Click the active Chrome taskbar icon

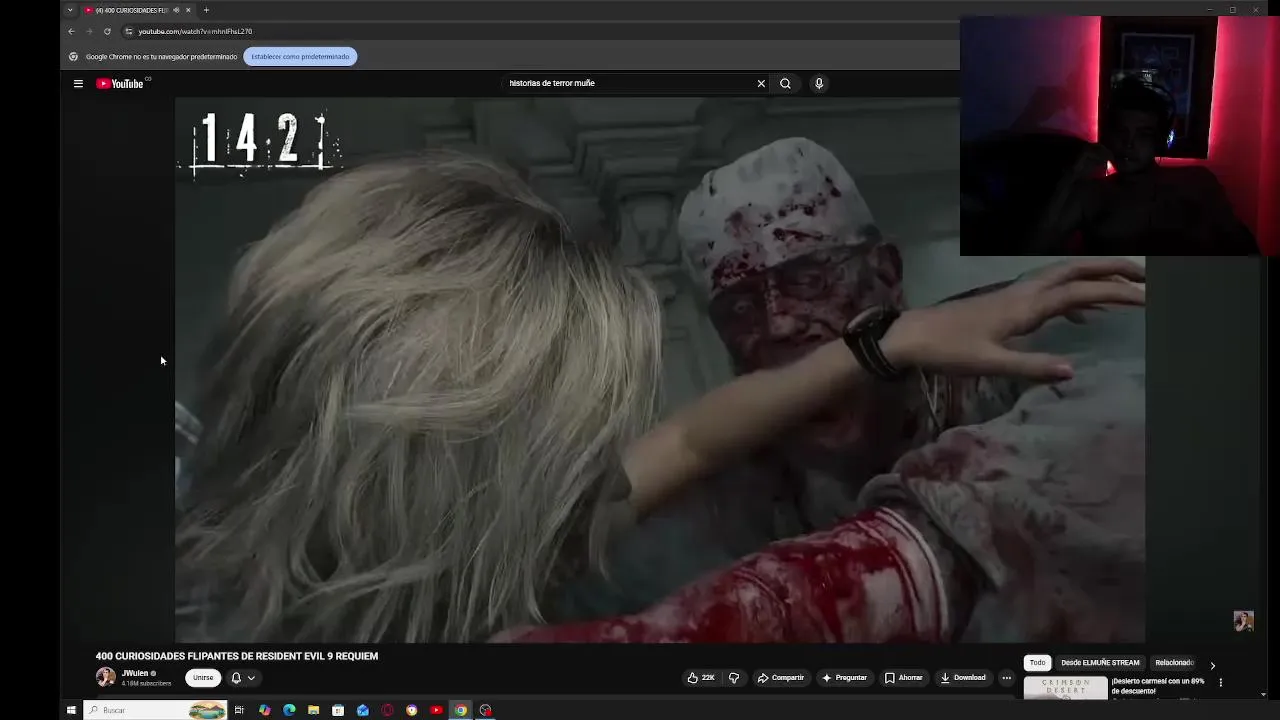pos(461,710)
